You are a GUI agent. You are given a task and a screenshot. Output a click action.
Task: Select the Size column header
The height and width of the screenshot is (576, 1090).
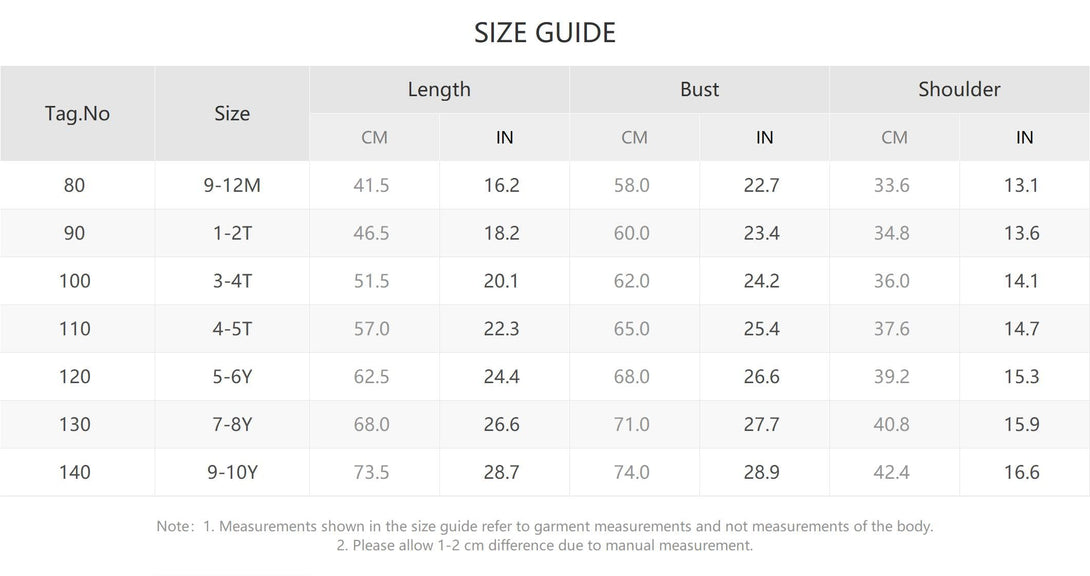(232, 113)
